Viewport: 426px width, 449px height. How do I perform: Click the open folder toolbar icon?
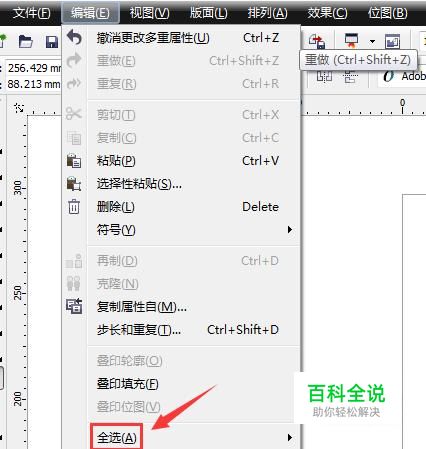point(26,42)
